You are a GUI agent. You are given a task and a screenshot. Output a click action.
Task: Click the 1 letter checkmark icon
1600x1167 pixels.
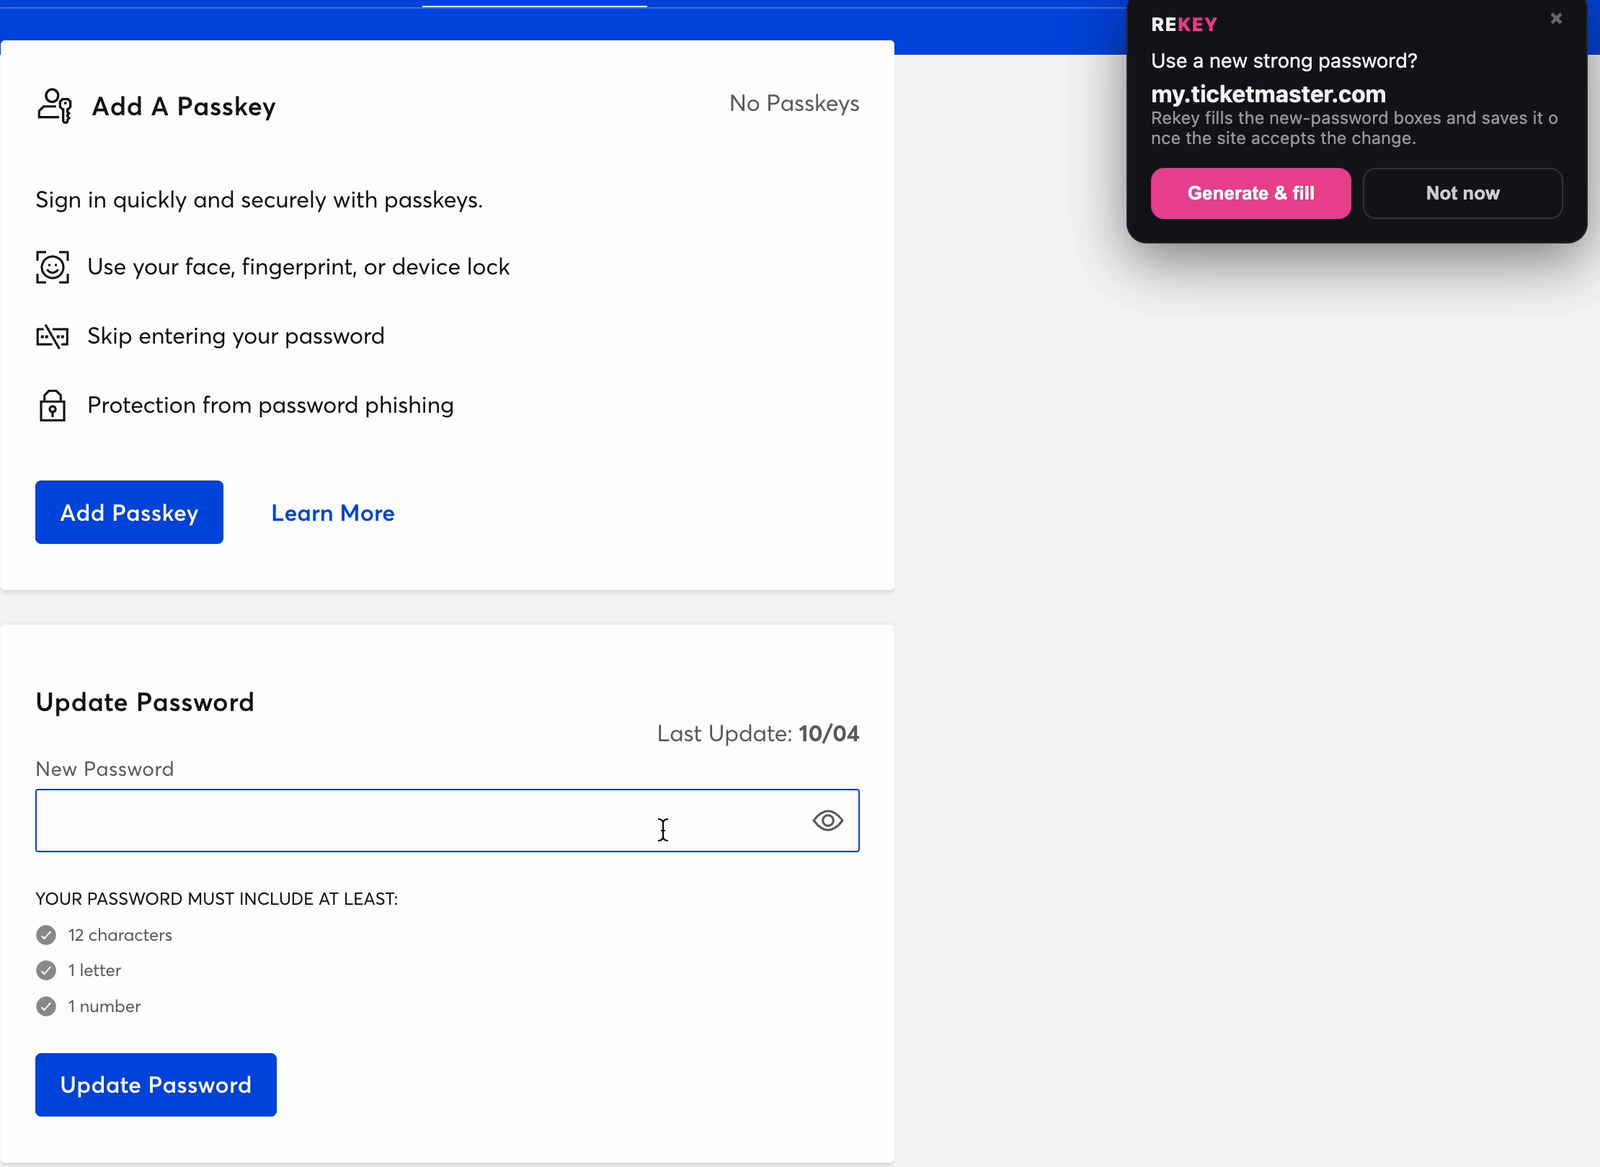tap(46, 970)
